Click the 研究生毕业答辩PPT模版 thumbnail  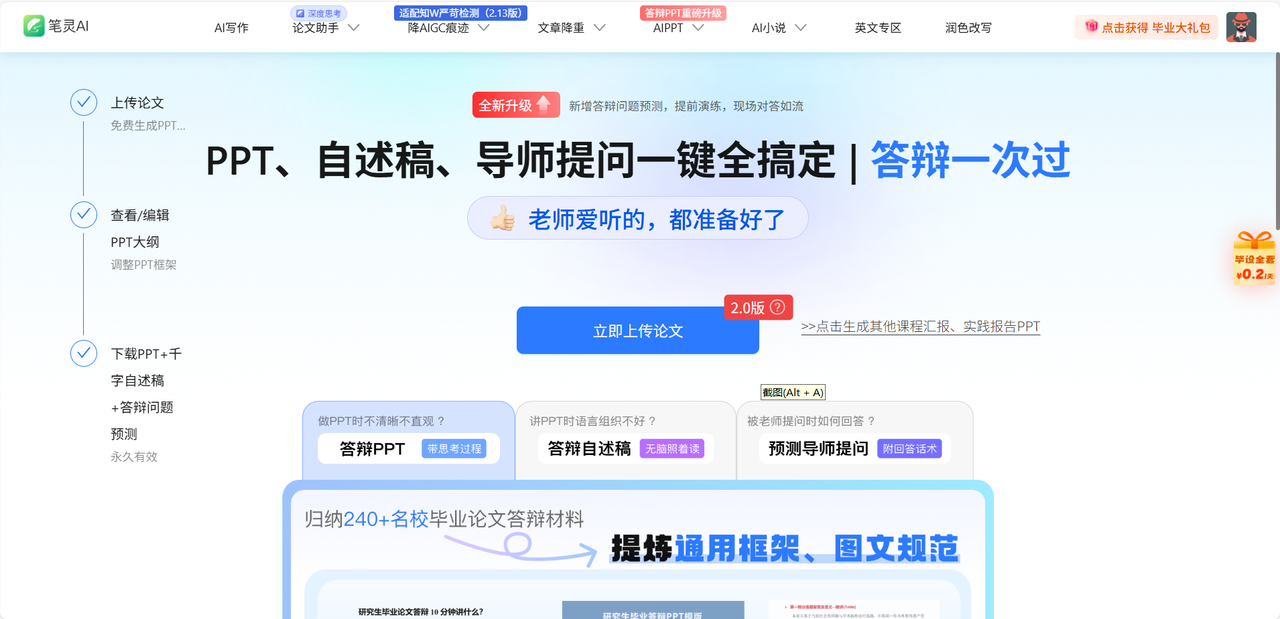[653, 610]
